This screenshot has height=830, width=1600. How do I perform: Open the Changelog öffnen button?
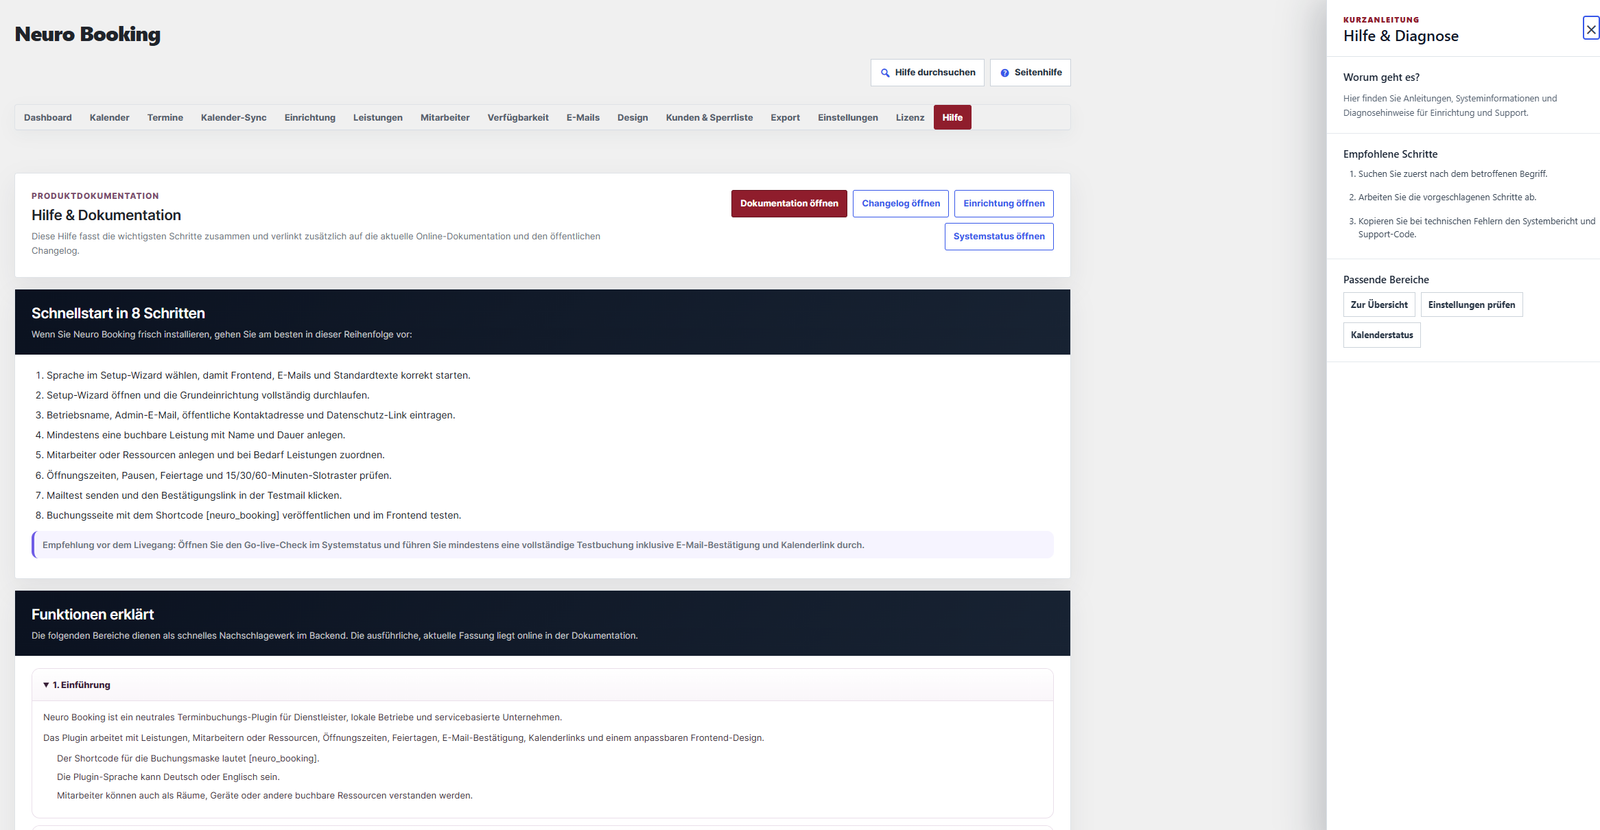pyautogui.click(x=901, y=204)
